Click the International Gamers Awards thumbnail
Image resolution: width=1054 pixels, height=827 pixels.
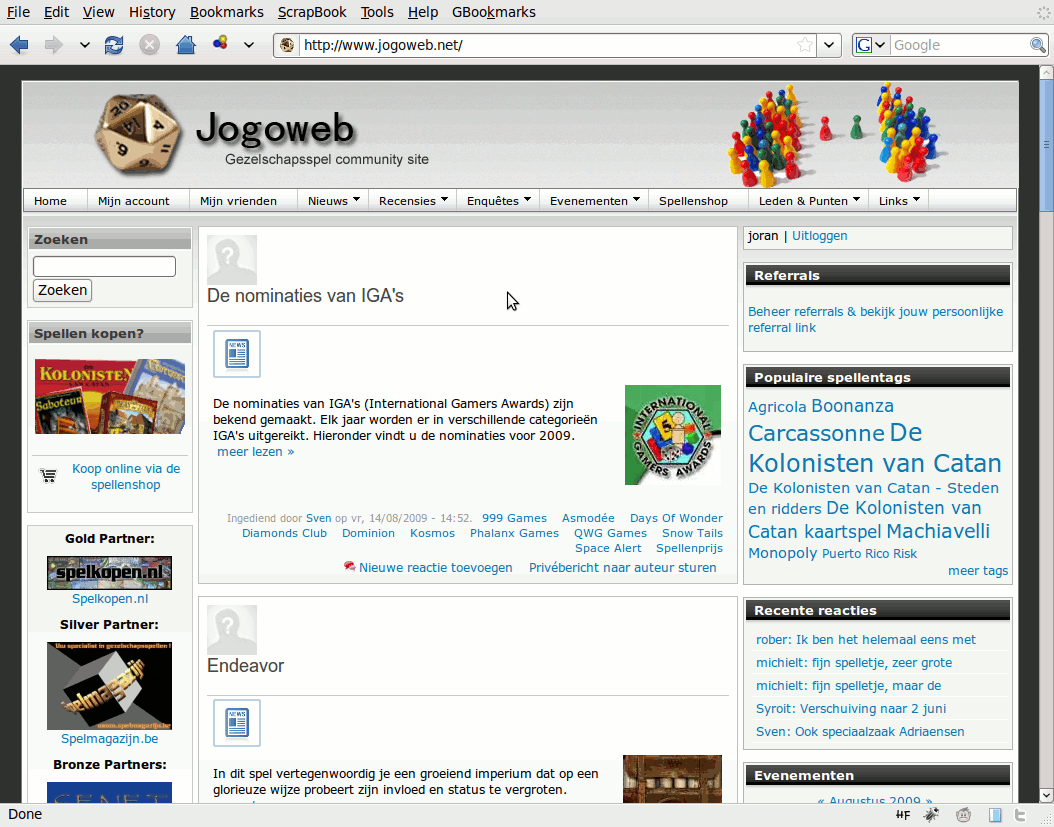[673, 435]
